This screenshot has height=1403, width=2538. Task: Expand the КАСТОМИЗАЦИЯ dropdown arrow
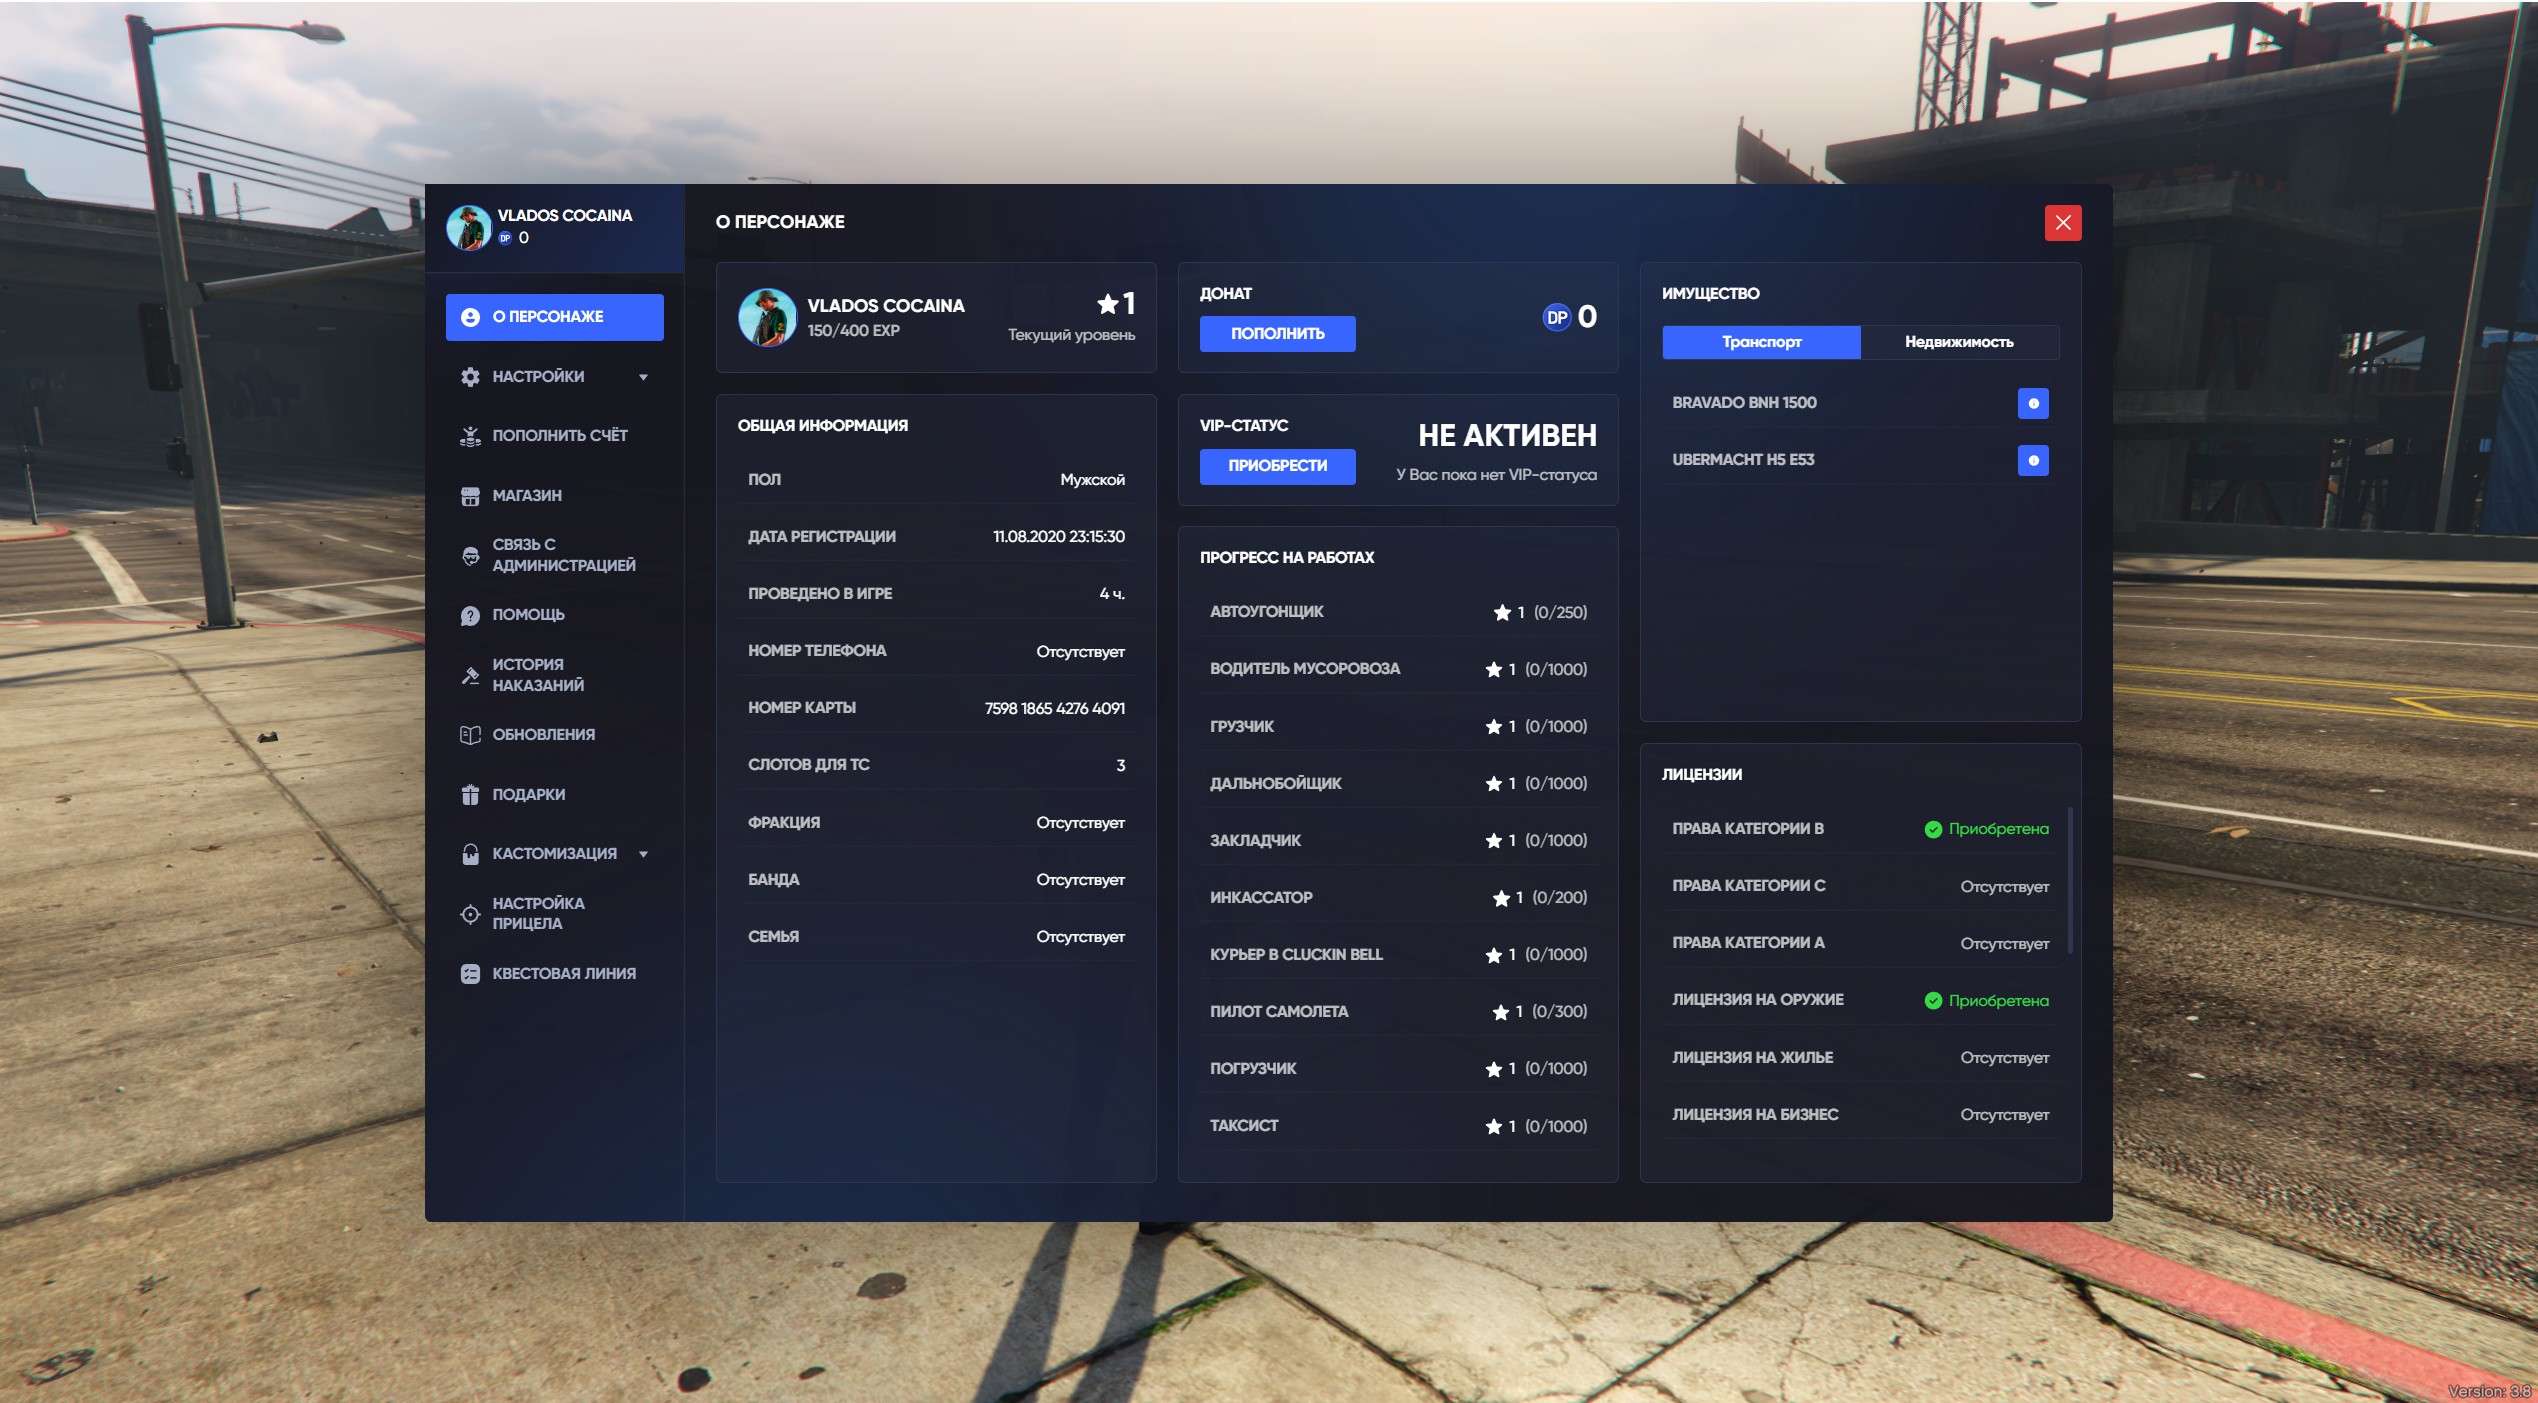point(643,854)
